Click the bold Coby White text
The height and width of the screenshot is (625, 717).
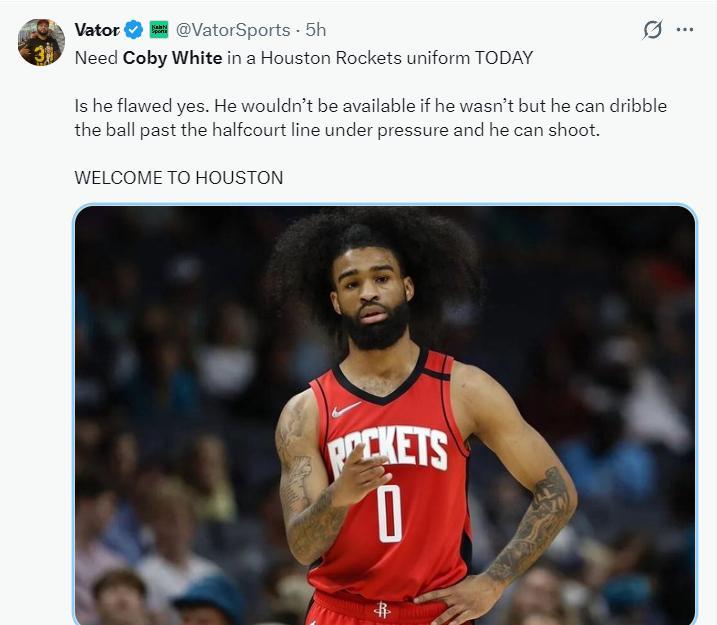(172, 58)
